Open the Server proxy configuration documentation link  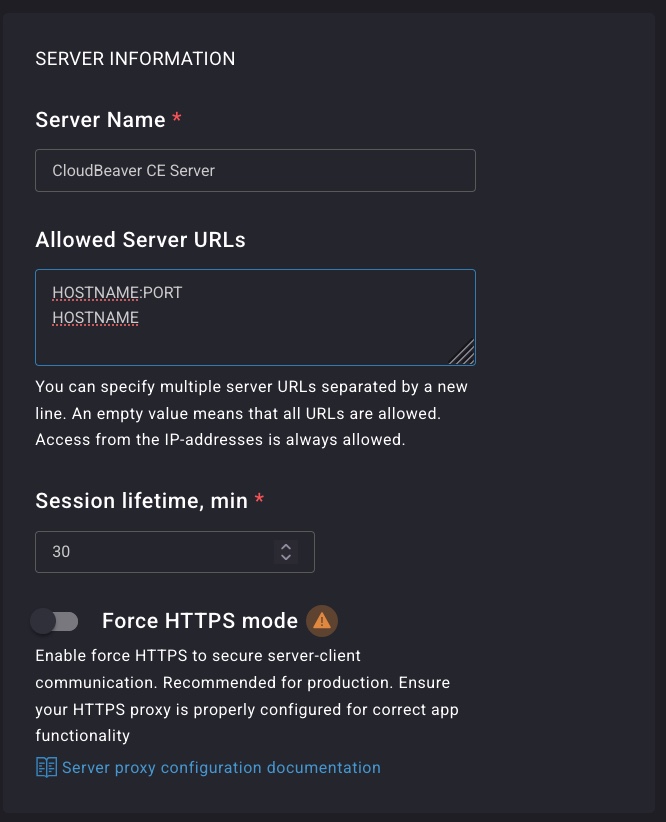pos(221,768)
